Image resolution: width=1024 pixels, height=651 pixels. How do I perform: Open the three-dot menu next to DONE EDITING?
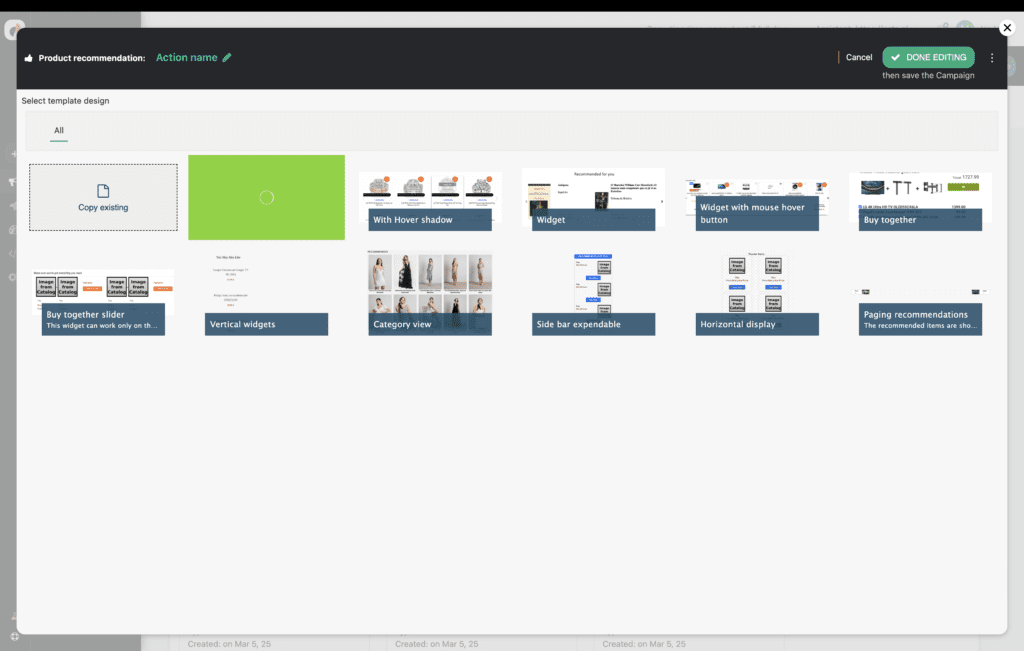click(992, 57)
